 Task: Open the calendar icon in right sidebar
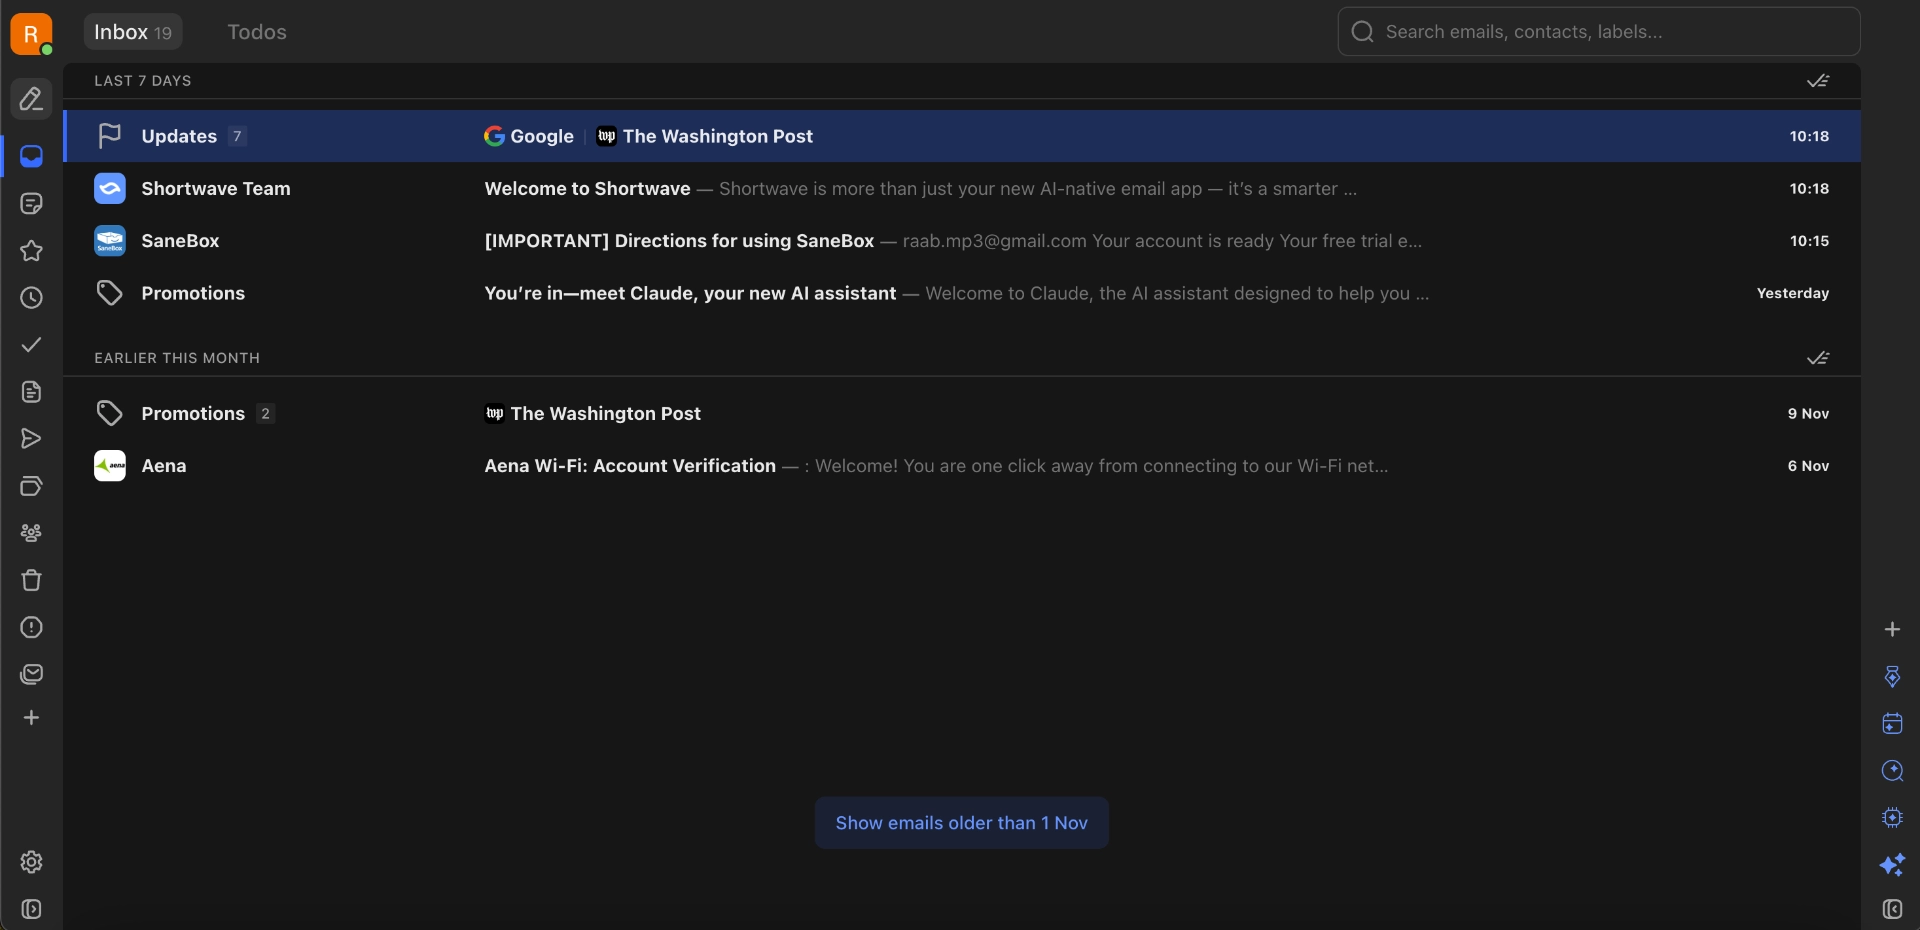pos(1892,723)
